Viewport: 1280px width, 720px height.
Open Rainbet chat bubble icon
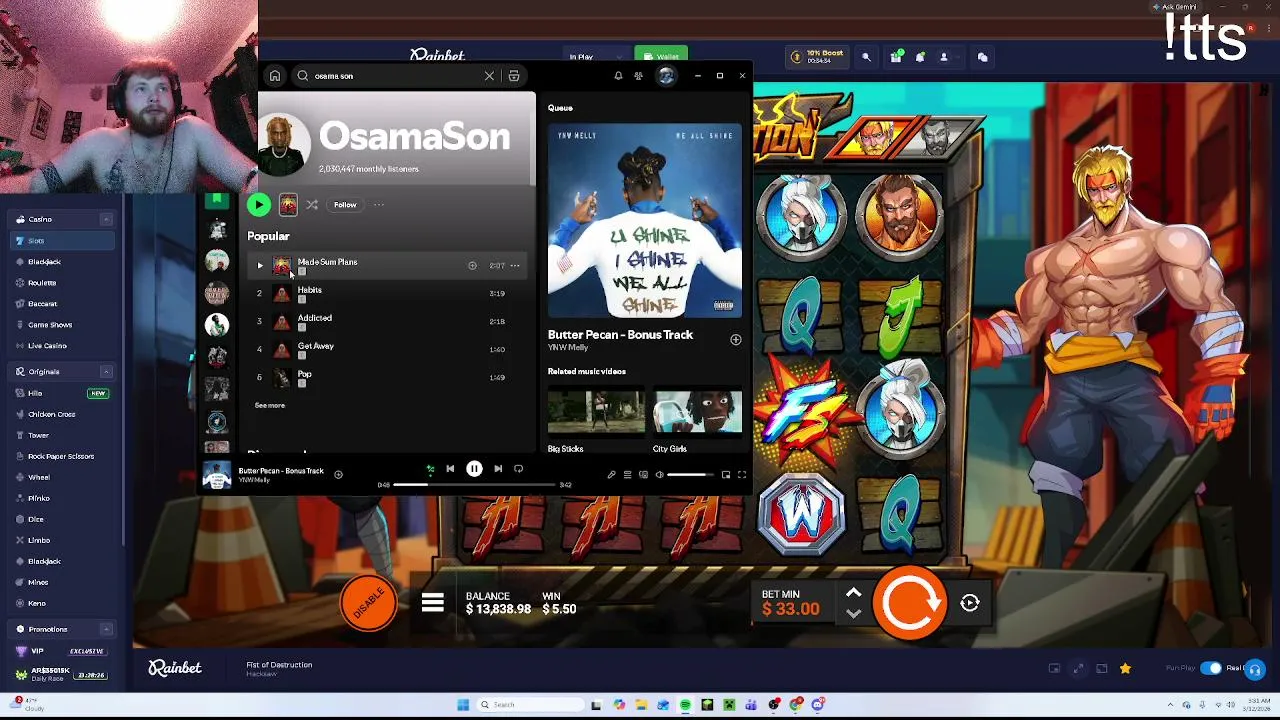click(982, 58)
